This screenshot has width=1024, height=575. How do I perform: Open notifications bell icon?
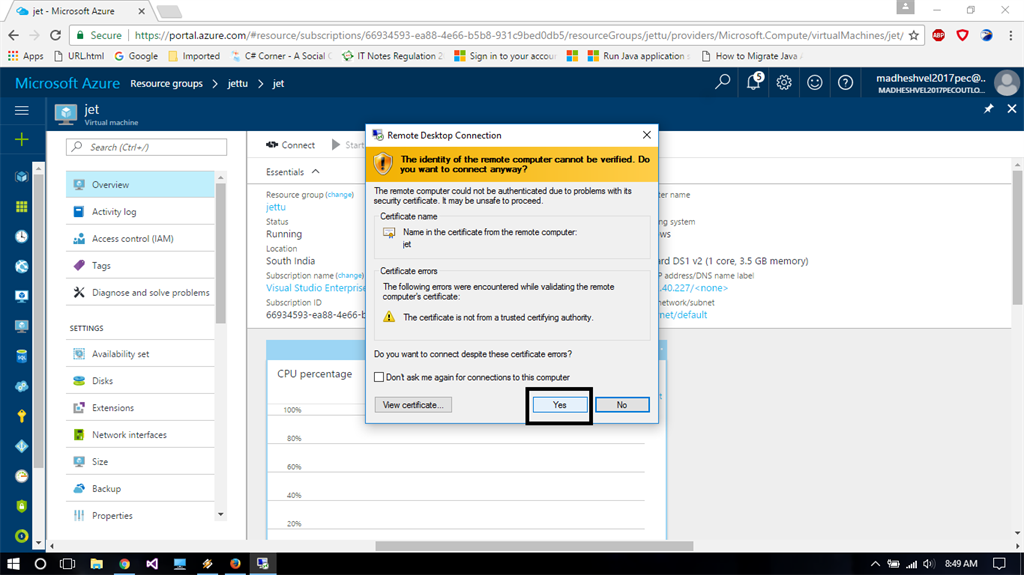(754, 82)
